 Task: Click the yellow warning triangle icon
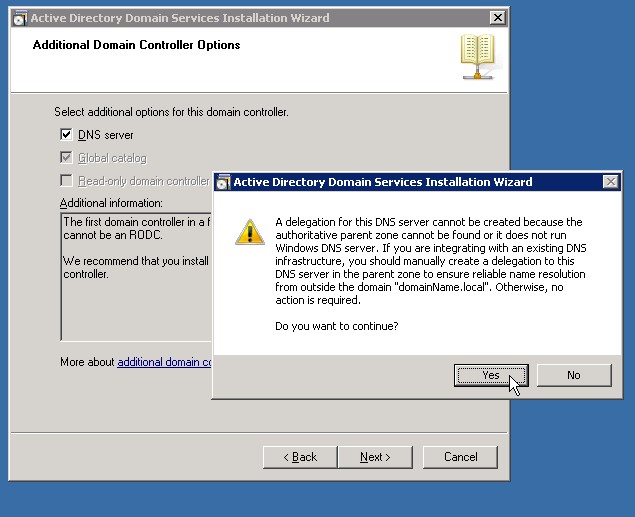coord(249,231)
